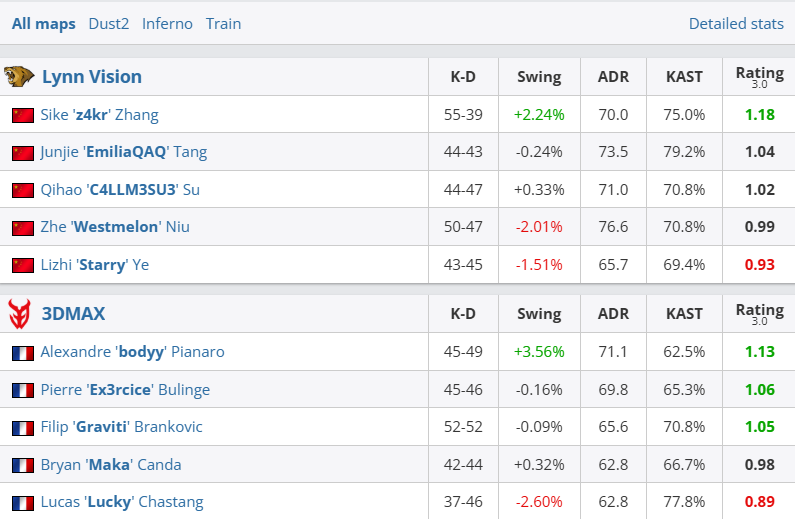Click the France flag beside Lucky
Image resolution: width=795 pixels, height=519 pixels.
[x=23, y=502]
